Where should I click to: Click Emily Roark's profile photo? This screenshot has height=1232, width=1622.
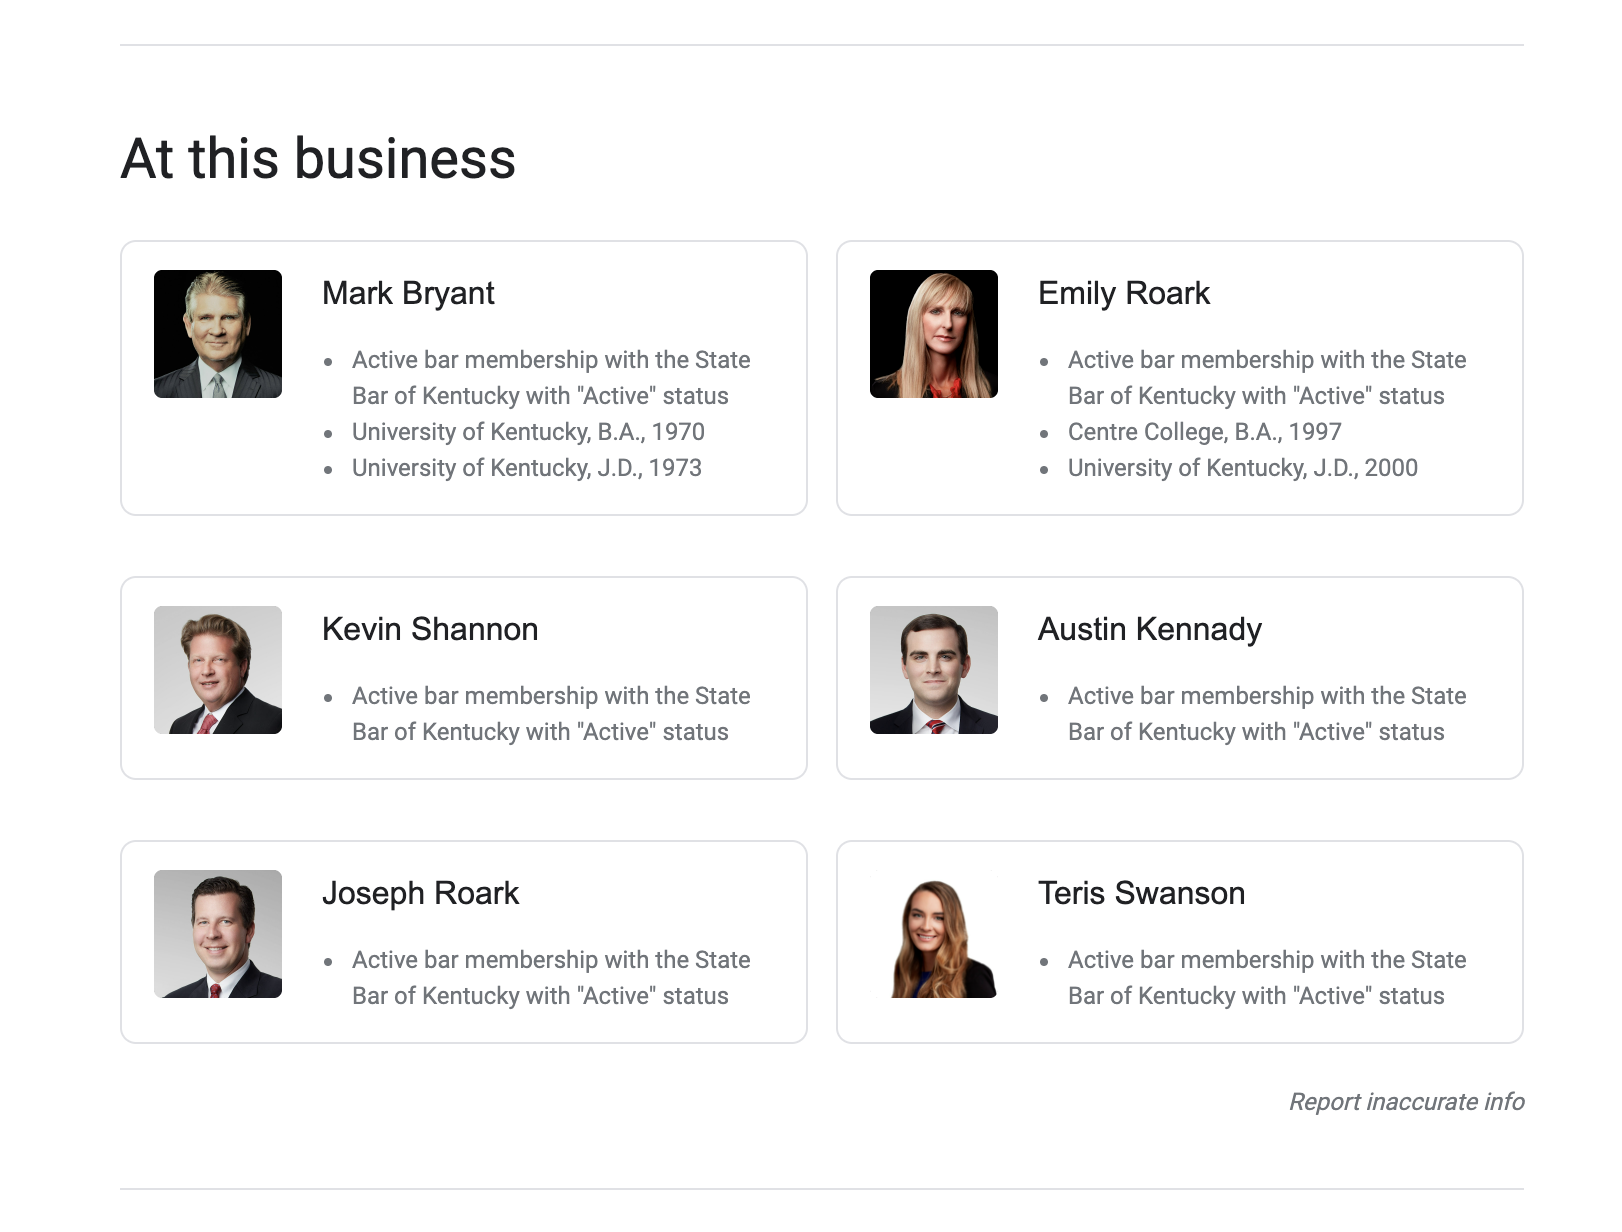(934, 334)
